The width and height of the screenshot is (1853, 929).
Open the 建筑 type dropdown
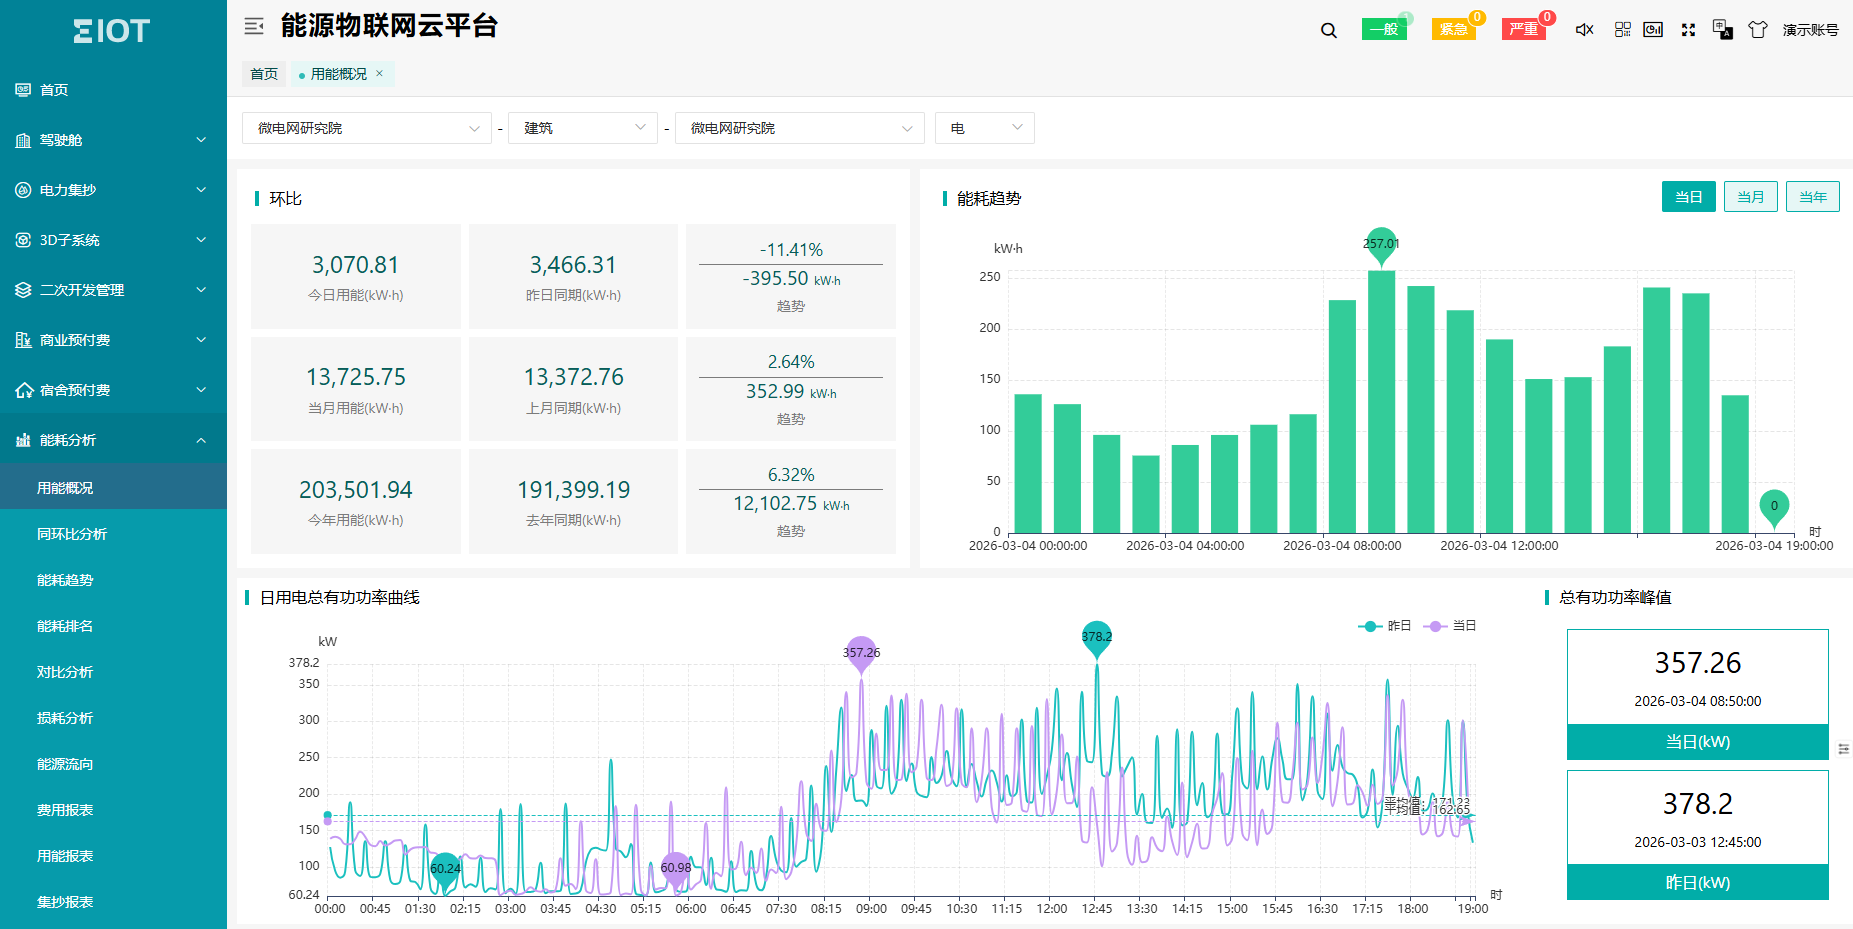point(583,128)
